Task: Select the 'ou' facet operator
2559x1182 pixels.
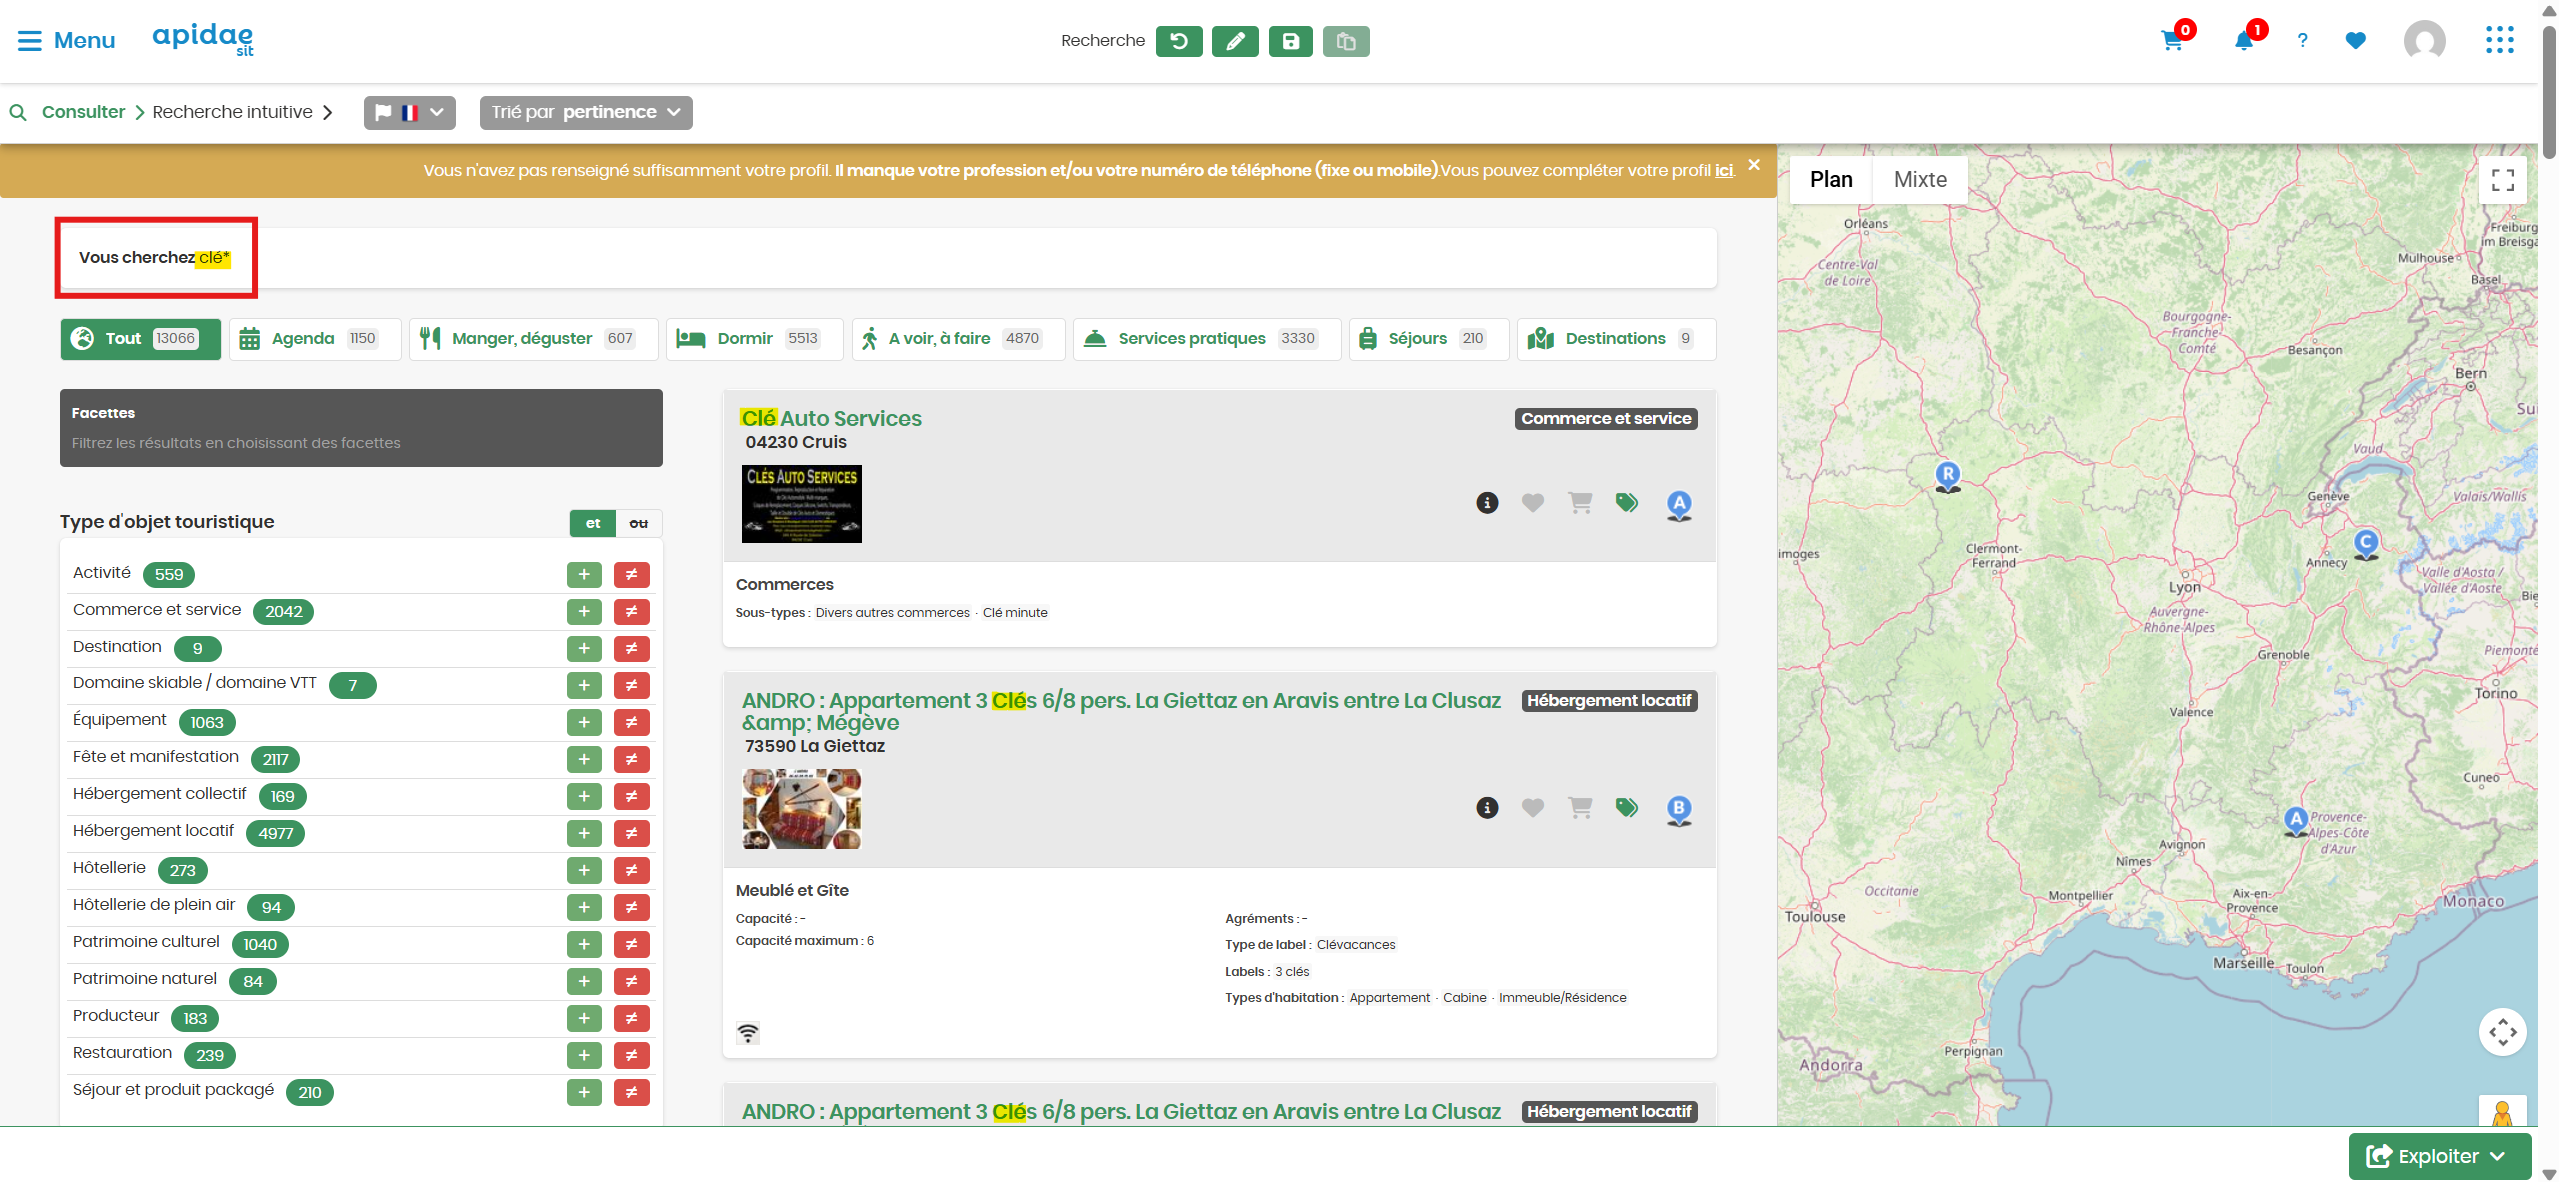Action: click(x=639, y=523)
